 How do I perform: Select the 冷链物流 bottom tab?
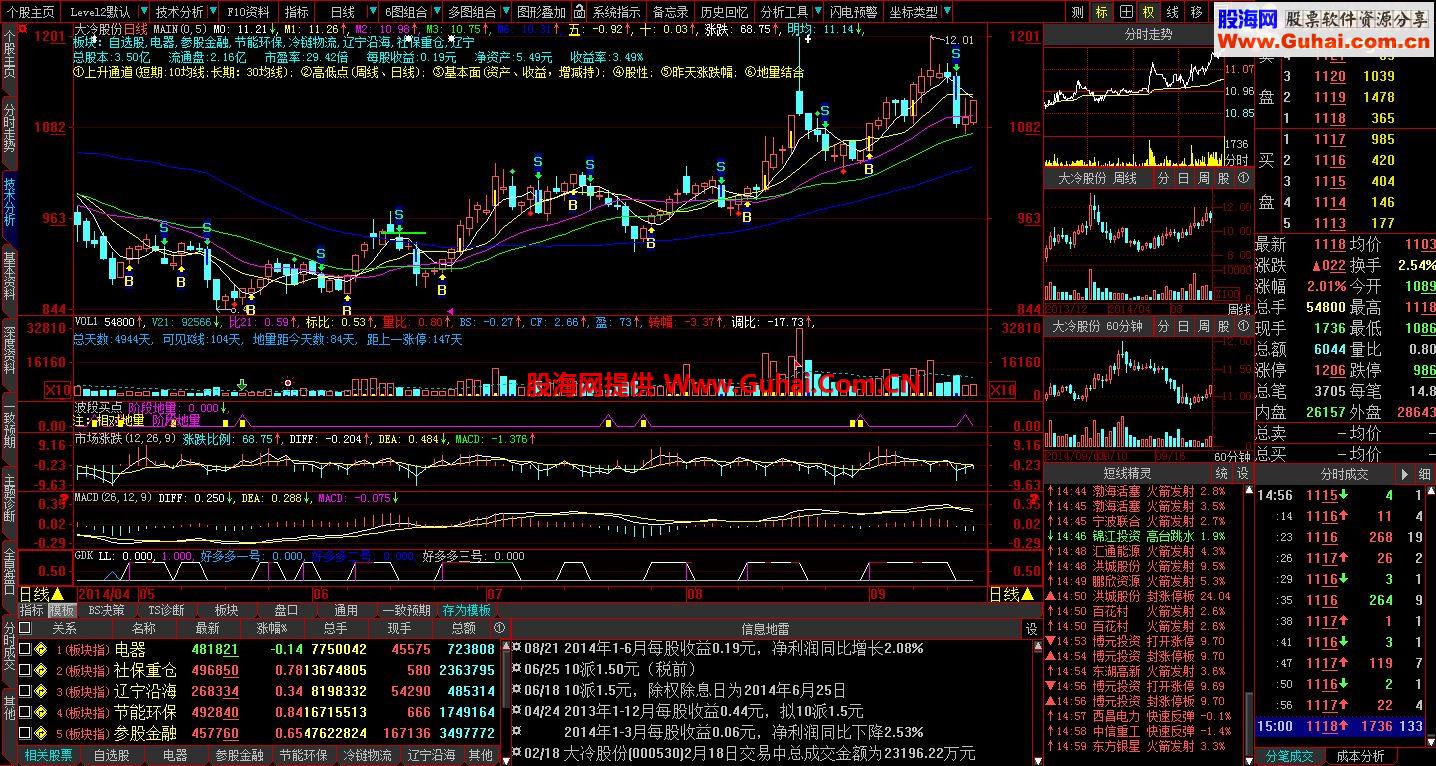pyautogui.click(x=369, y=756)
